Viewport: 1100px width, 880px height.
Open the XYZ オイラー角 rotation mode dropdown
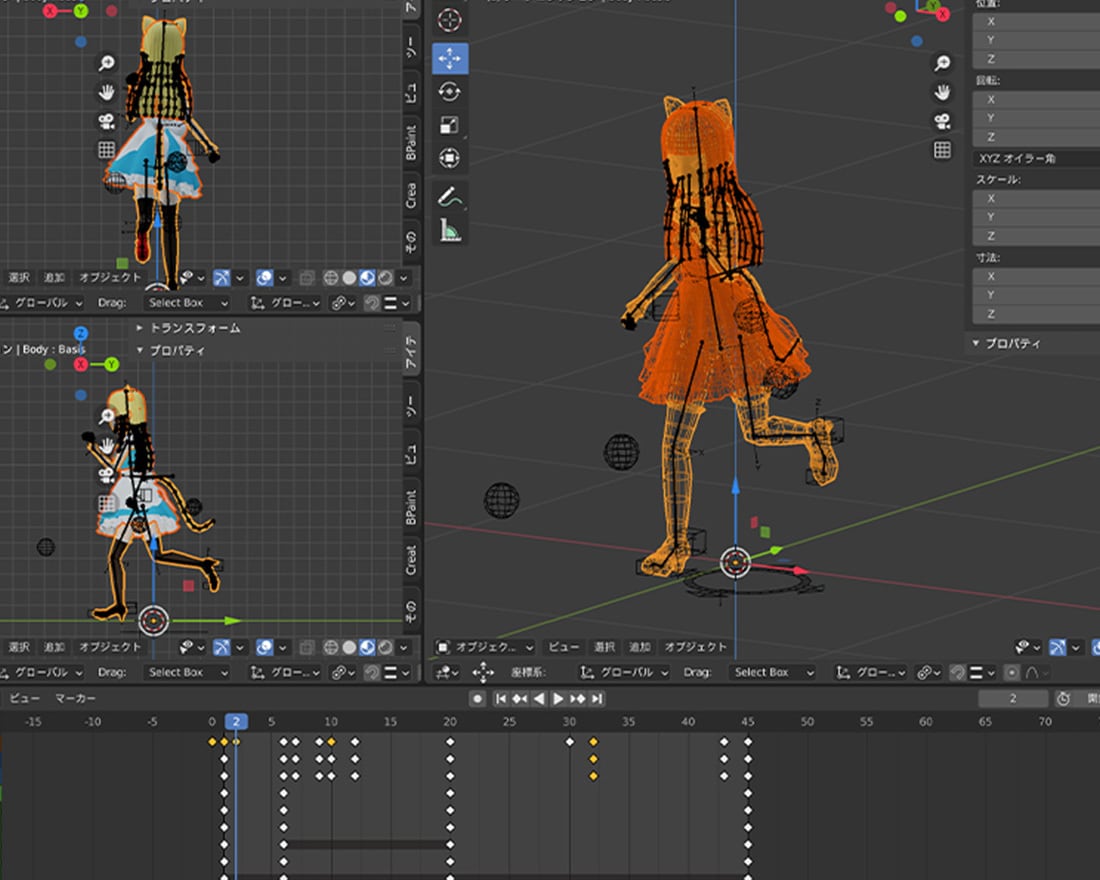pyautogui.click(x=1037, y=159)
